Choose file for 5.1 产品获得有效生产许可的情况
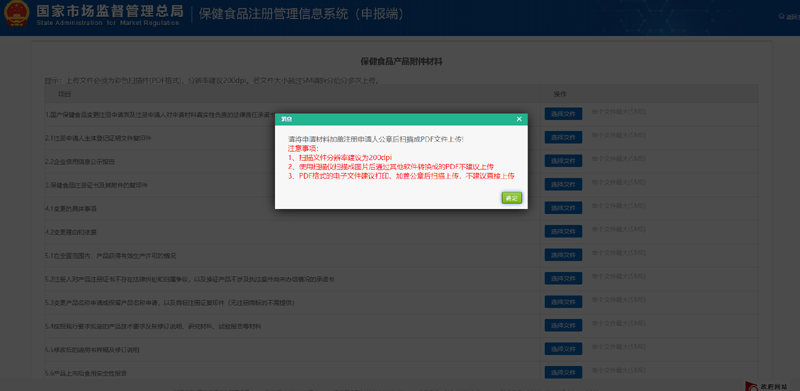800x391 pixels. coord(563,255)
